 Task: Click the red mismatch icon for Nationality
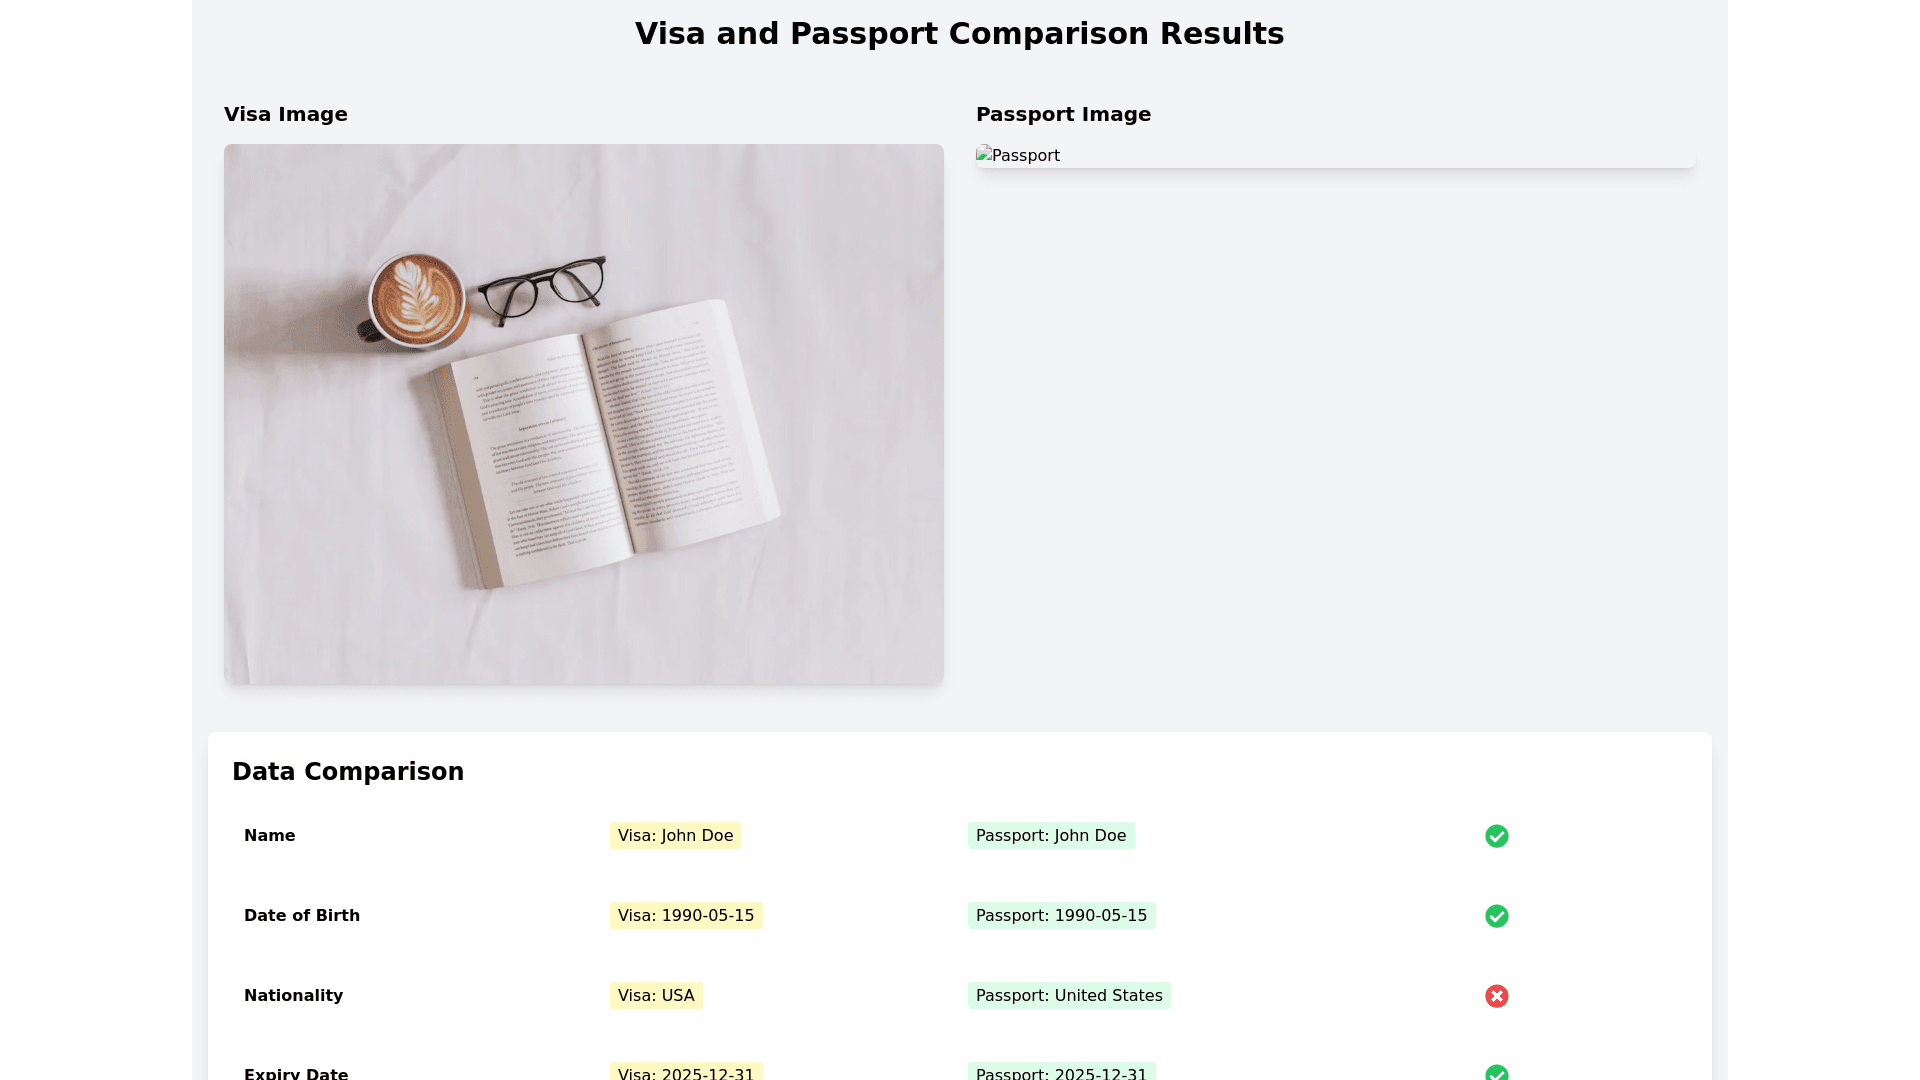(1496, 996)
